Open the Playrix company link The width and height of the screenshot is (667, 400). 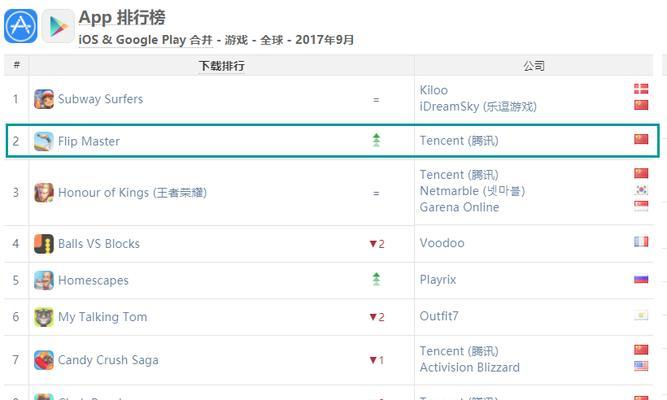(x=438, y=280)
